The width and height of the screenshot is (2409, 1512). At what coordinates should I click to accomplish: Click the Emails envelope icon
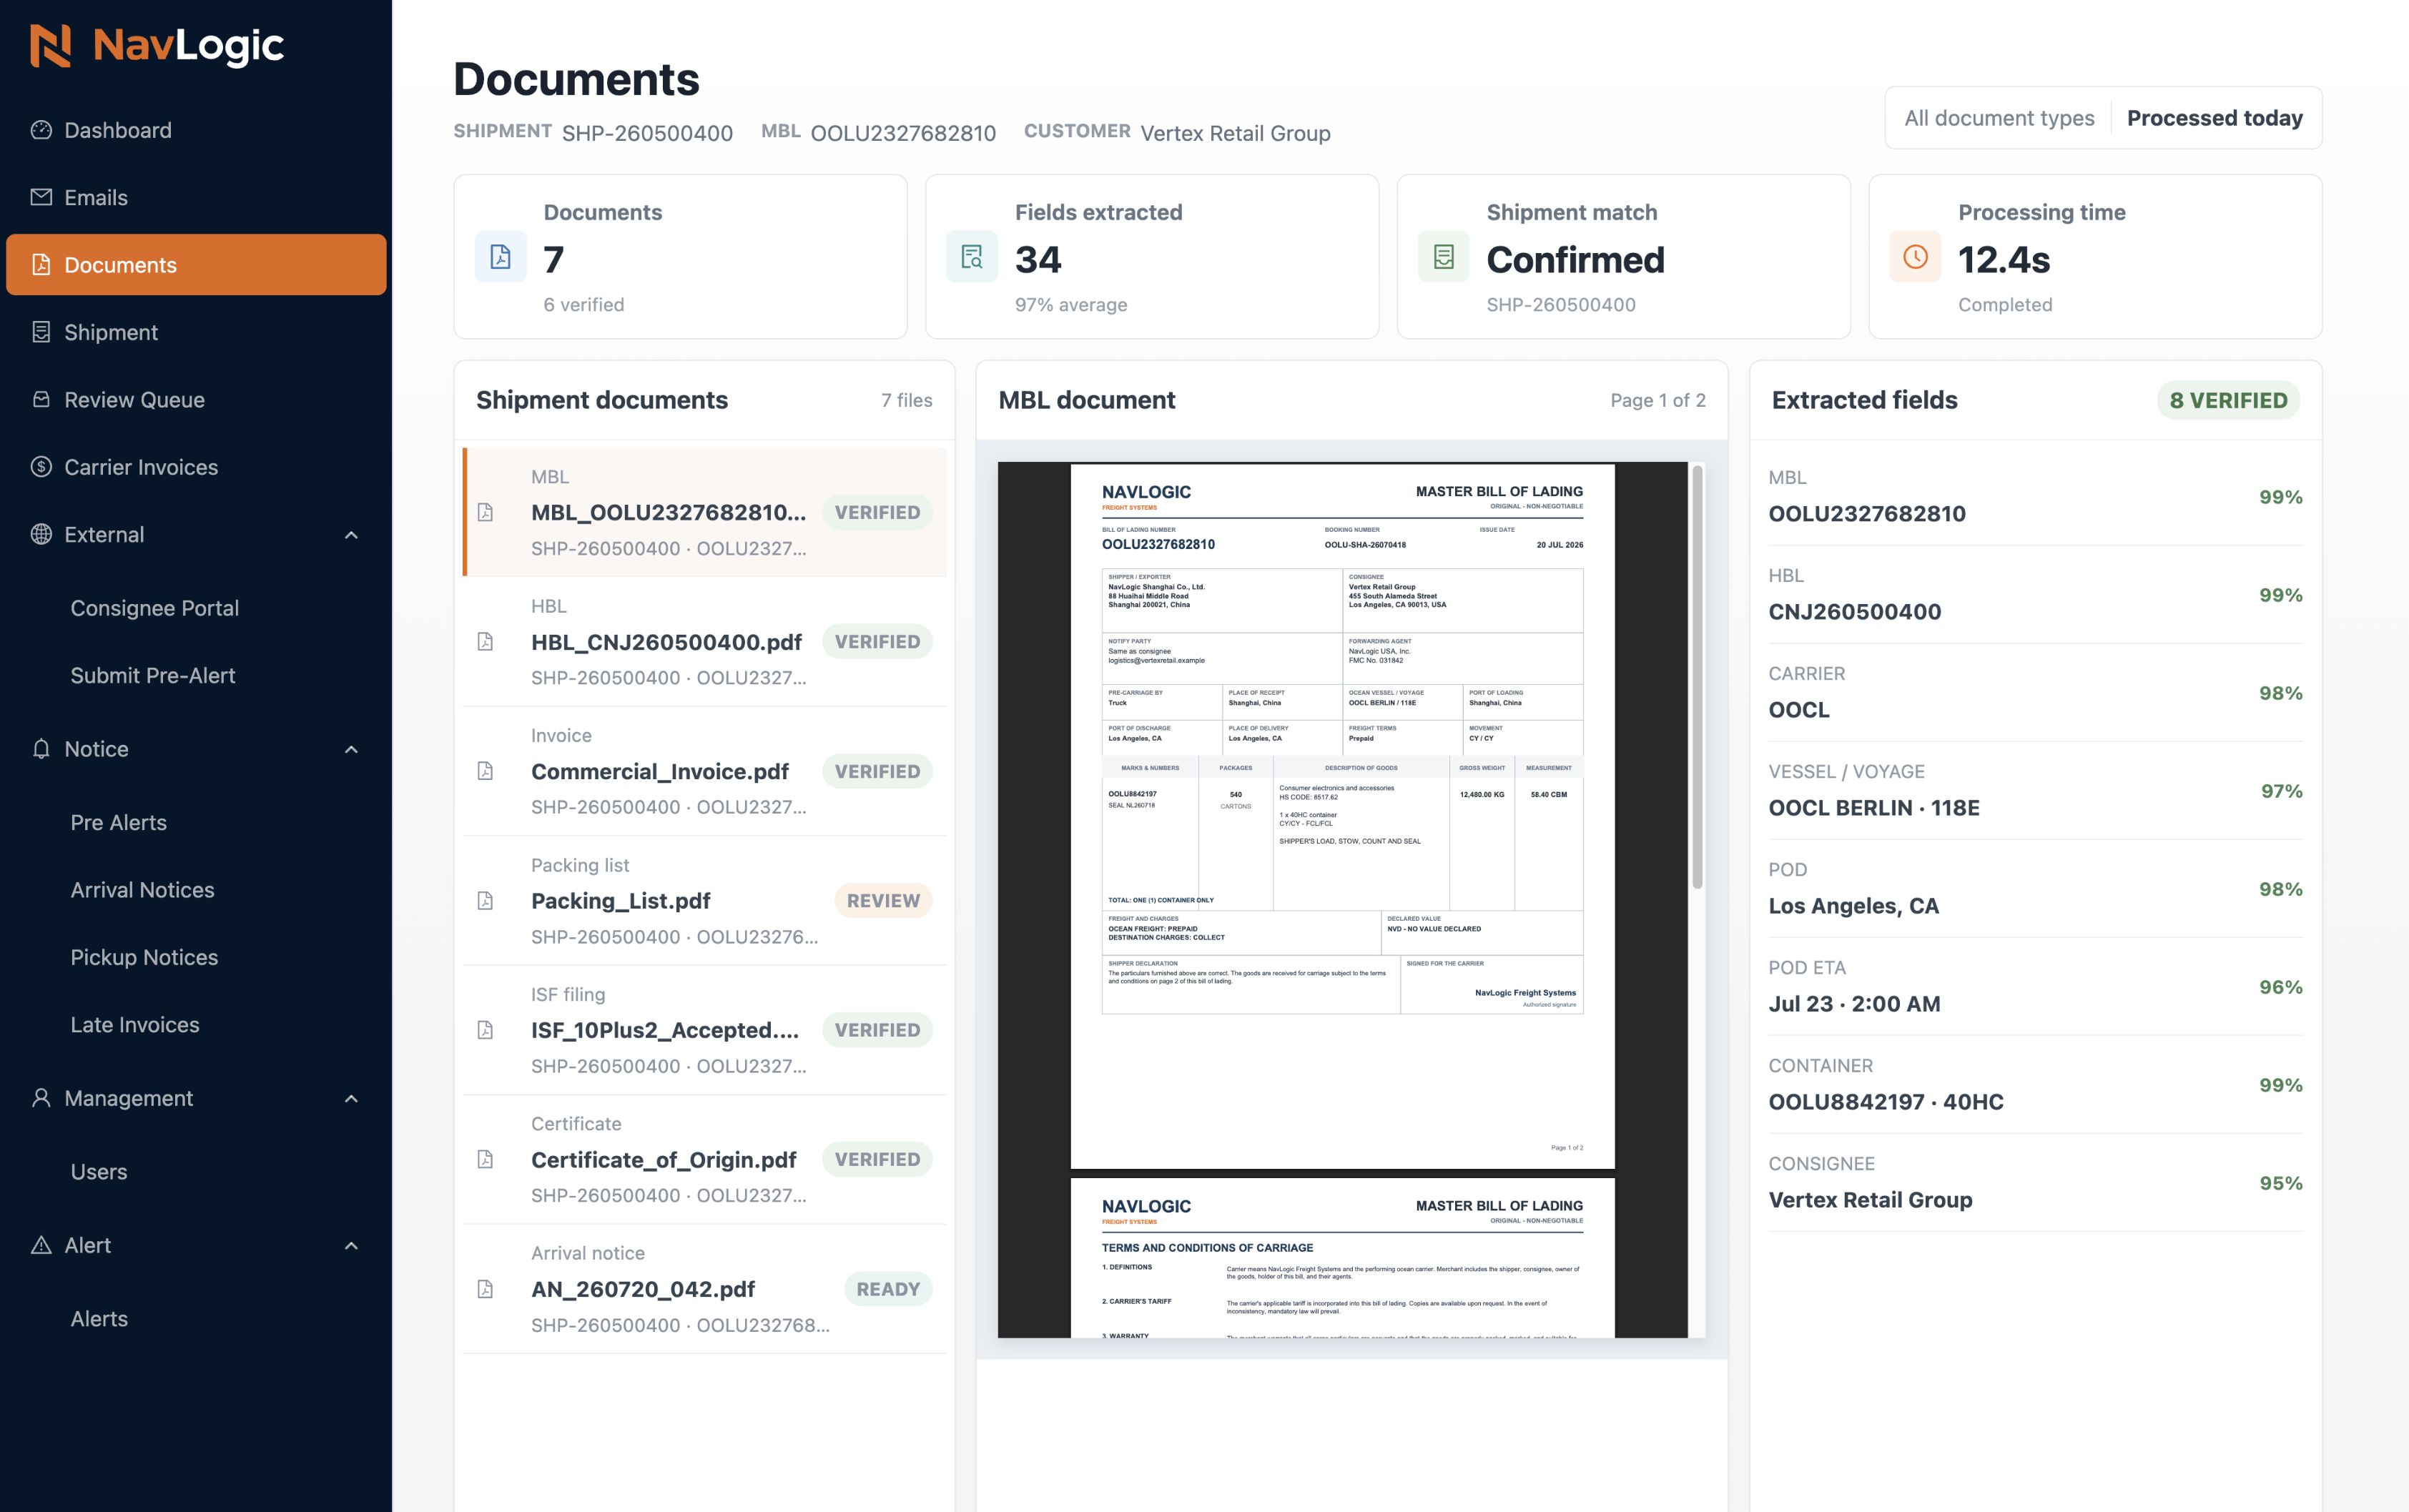pyautogui.click(x=41, y=197)
